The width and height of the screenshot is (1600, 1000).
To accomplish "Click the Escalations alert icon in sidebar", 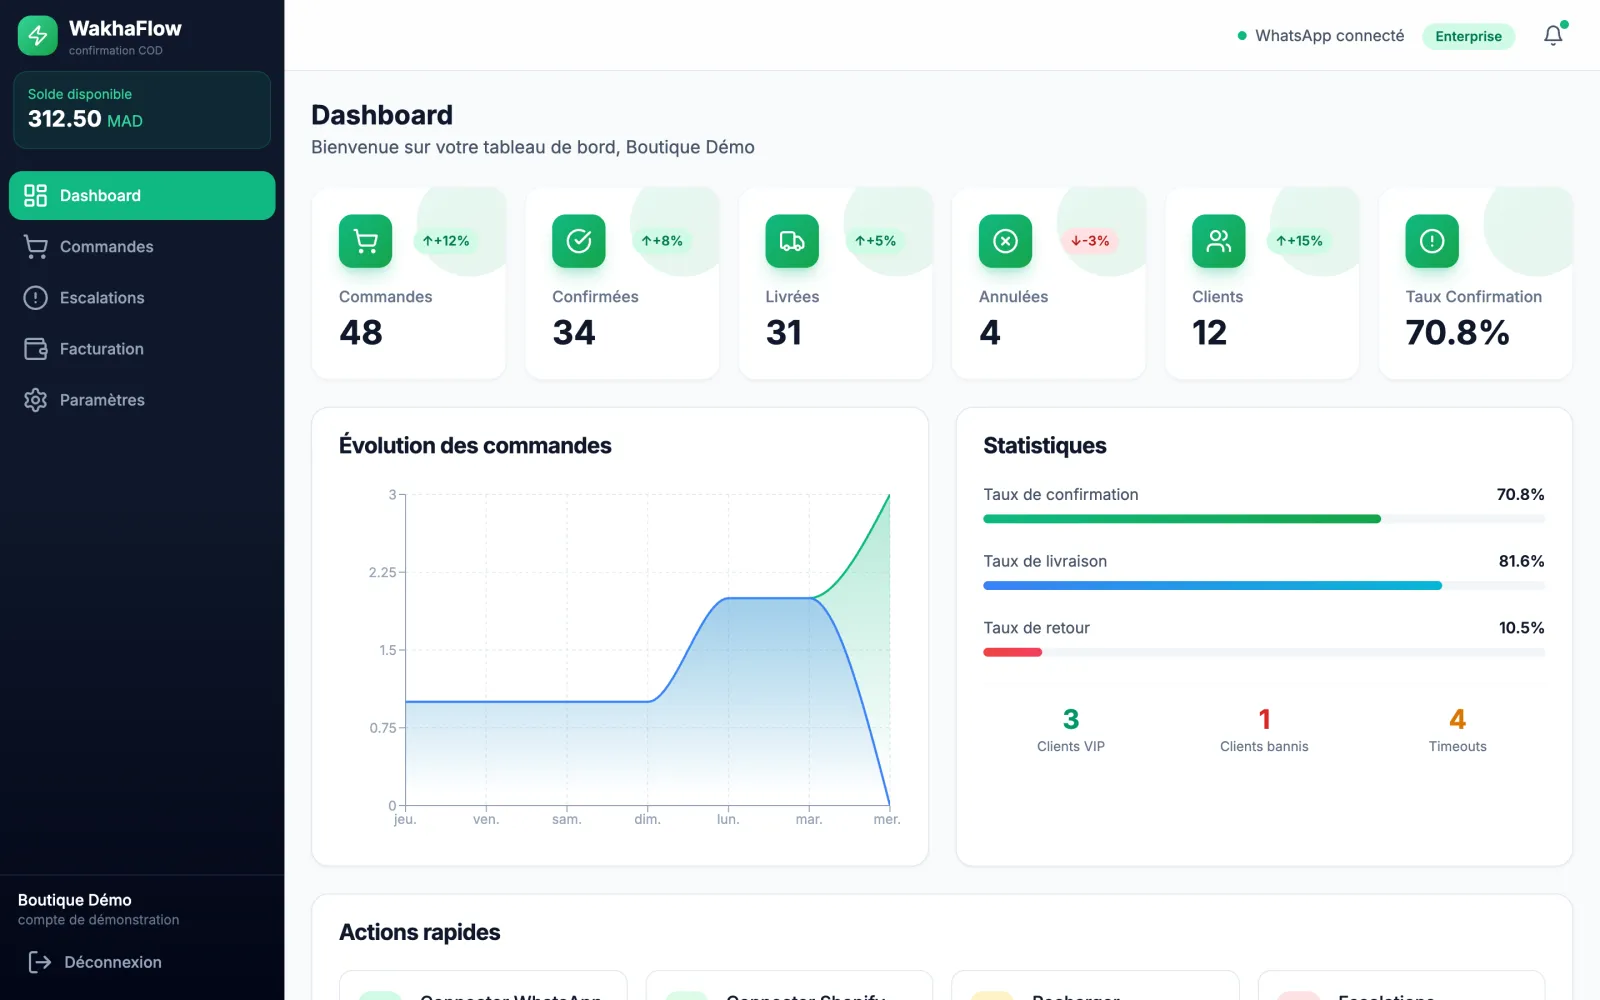I will click(x=36, y=298).
